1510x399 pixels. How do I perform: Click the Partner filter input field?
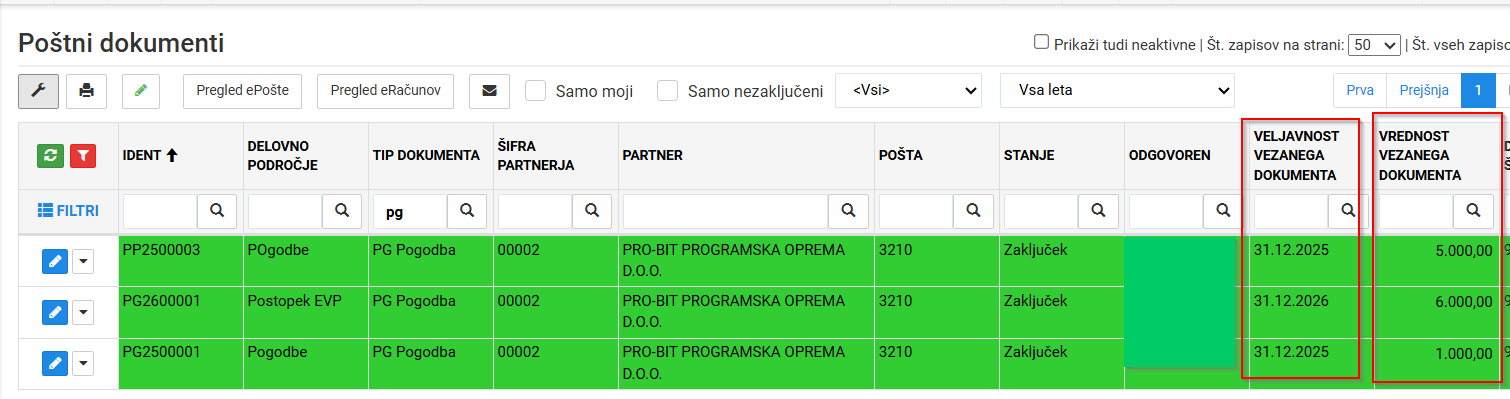point(726,210)
